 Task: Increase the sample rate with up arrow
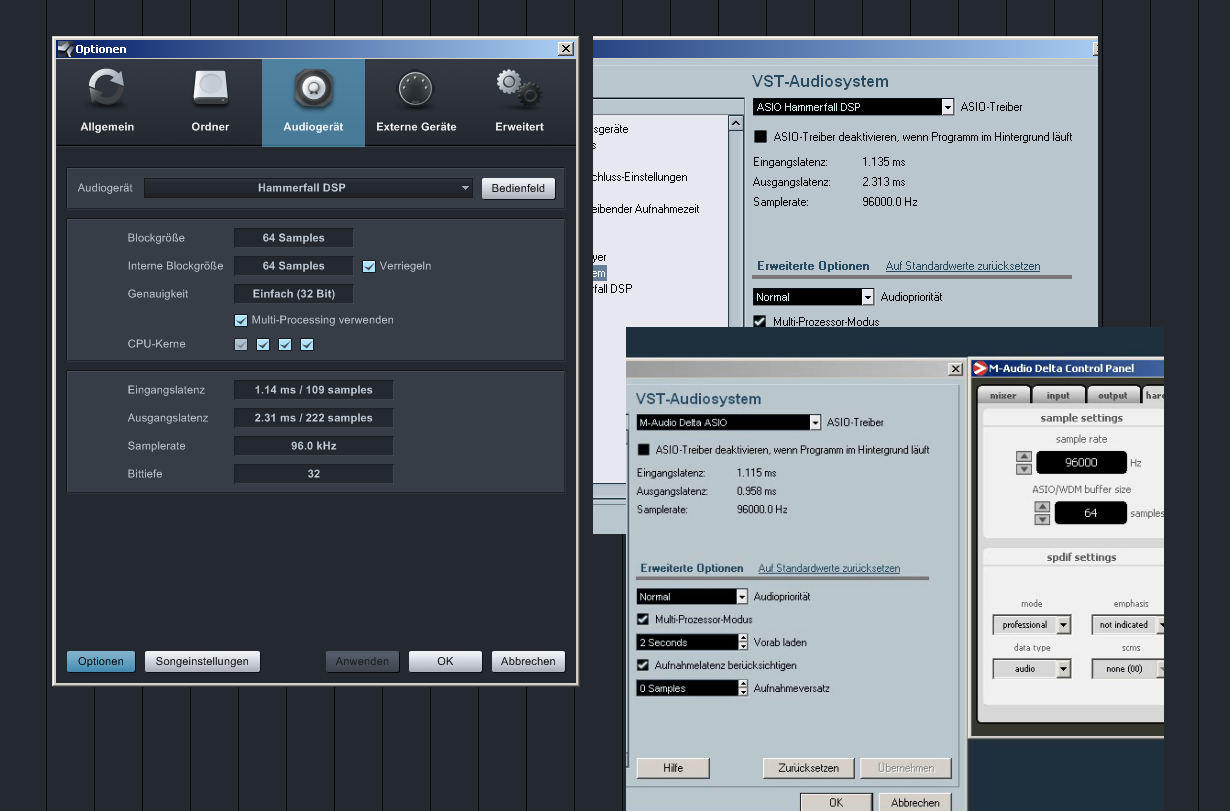point(1023,457)
